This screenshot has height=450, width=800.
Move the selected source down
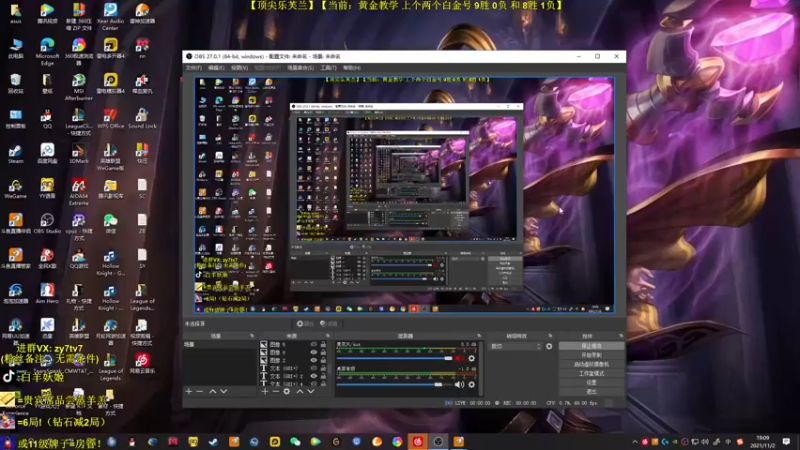point(311,391)
